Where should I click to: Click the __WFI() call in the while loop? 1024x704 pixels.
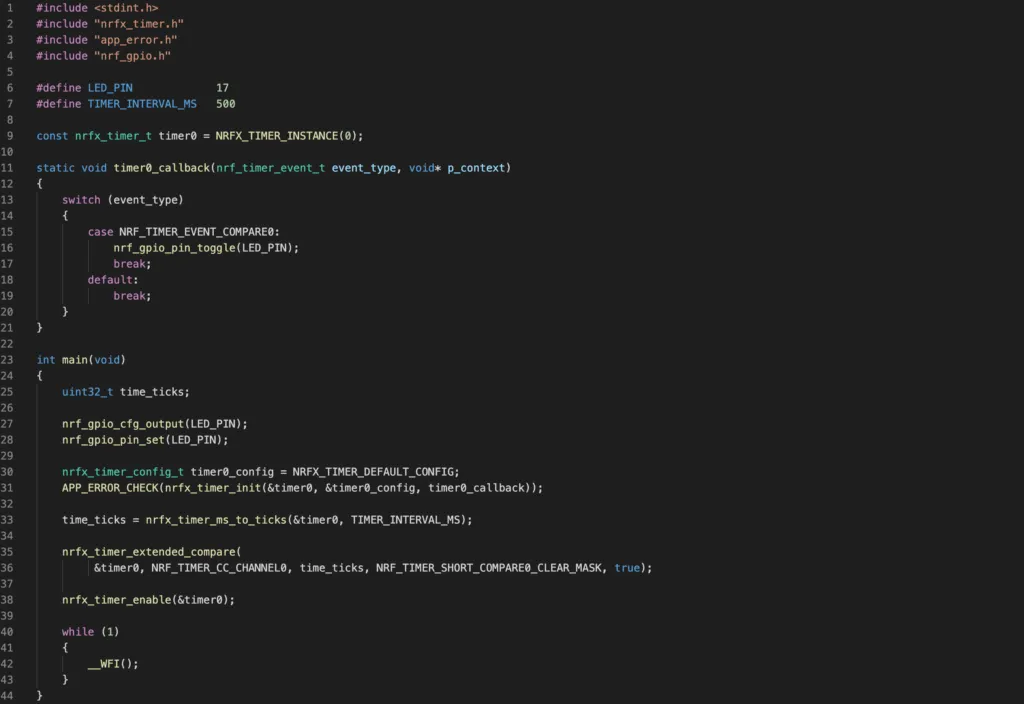[110, 664]
